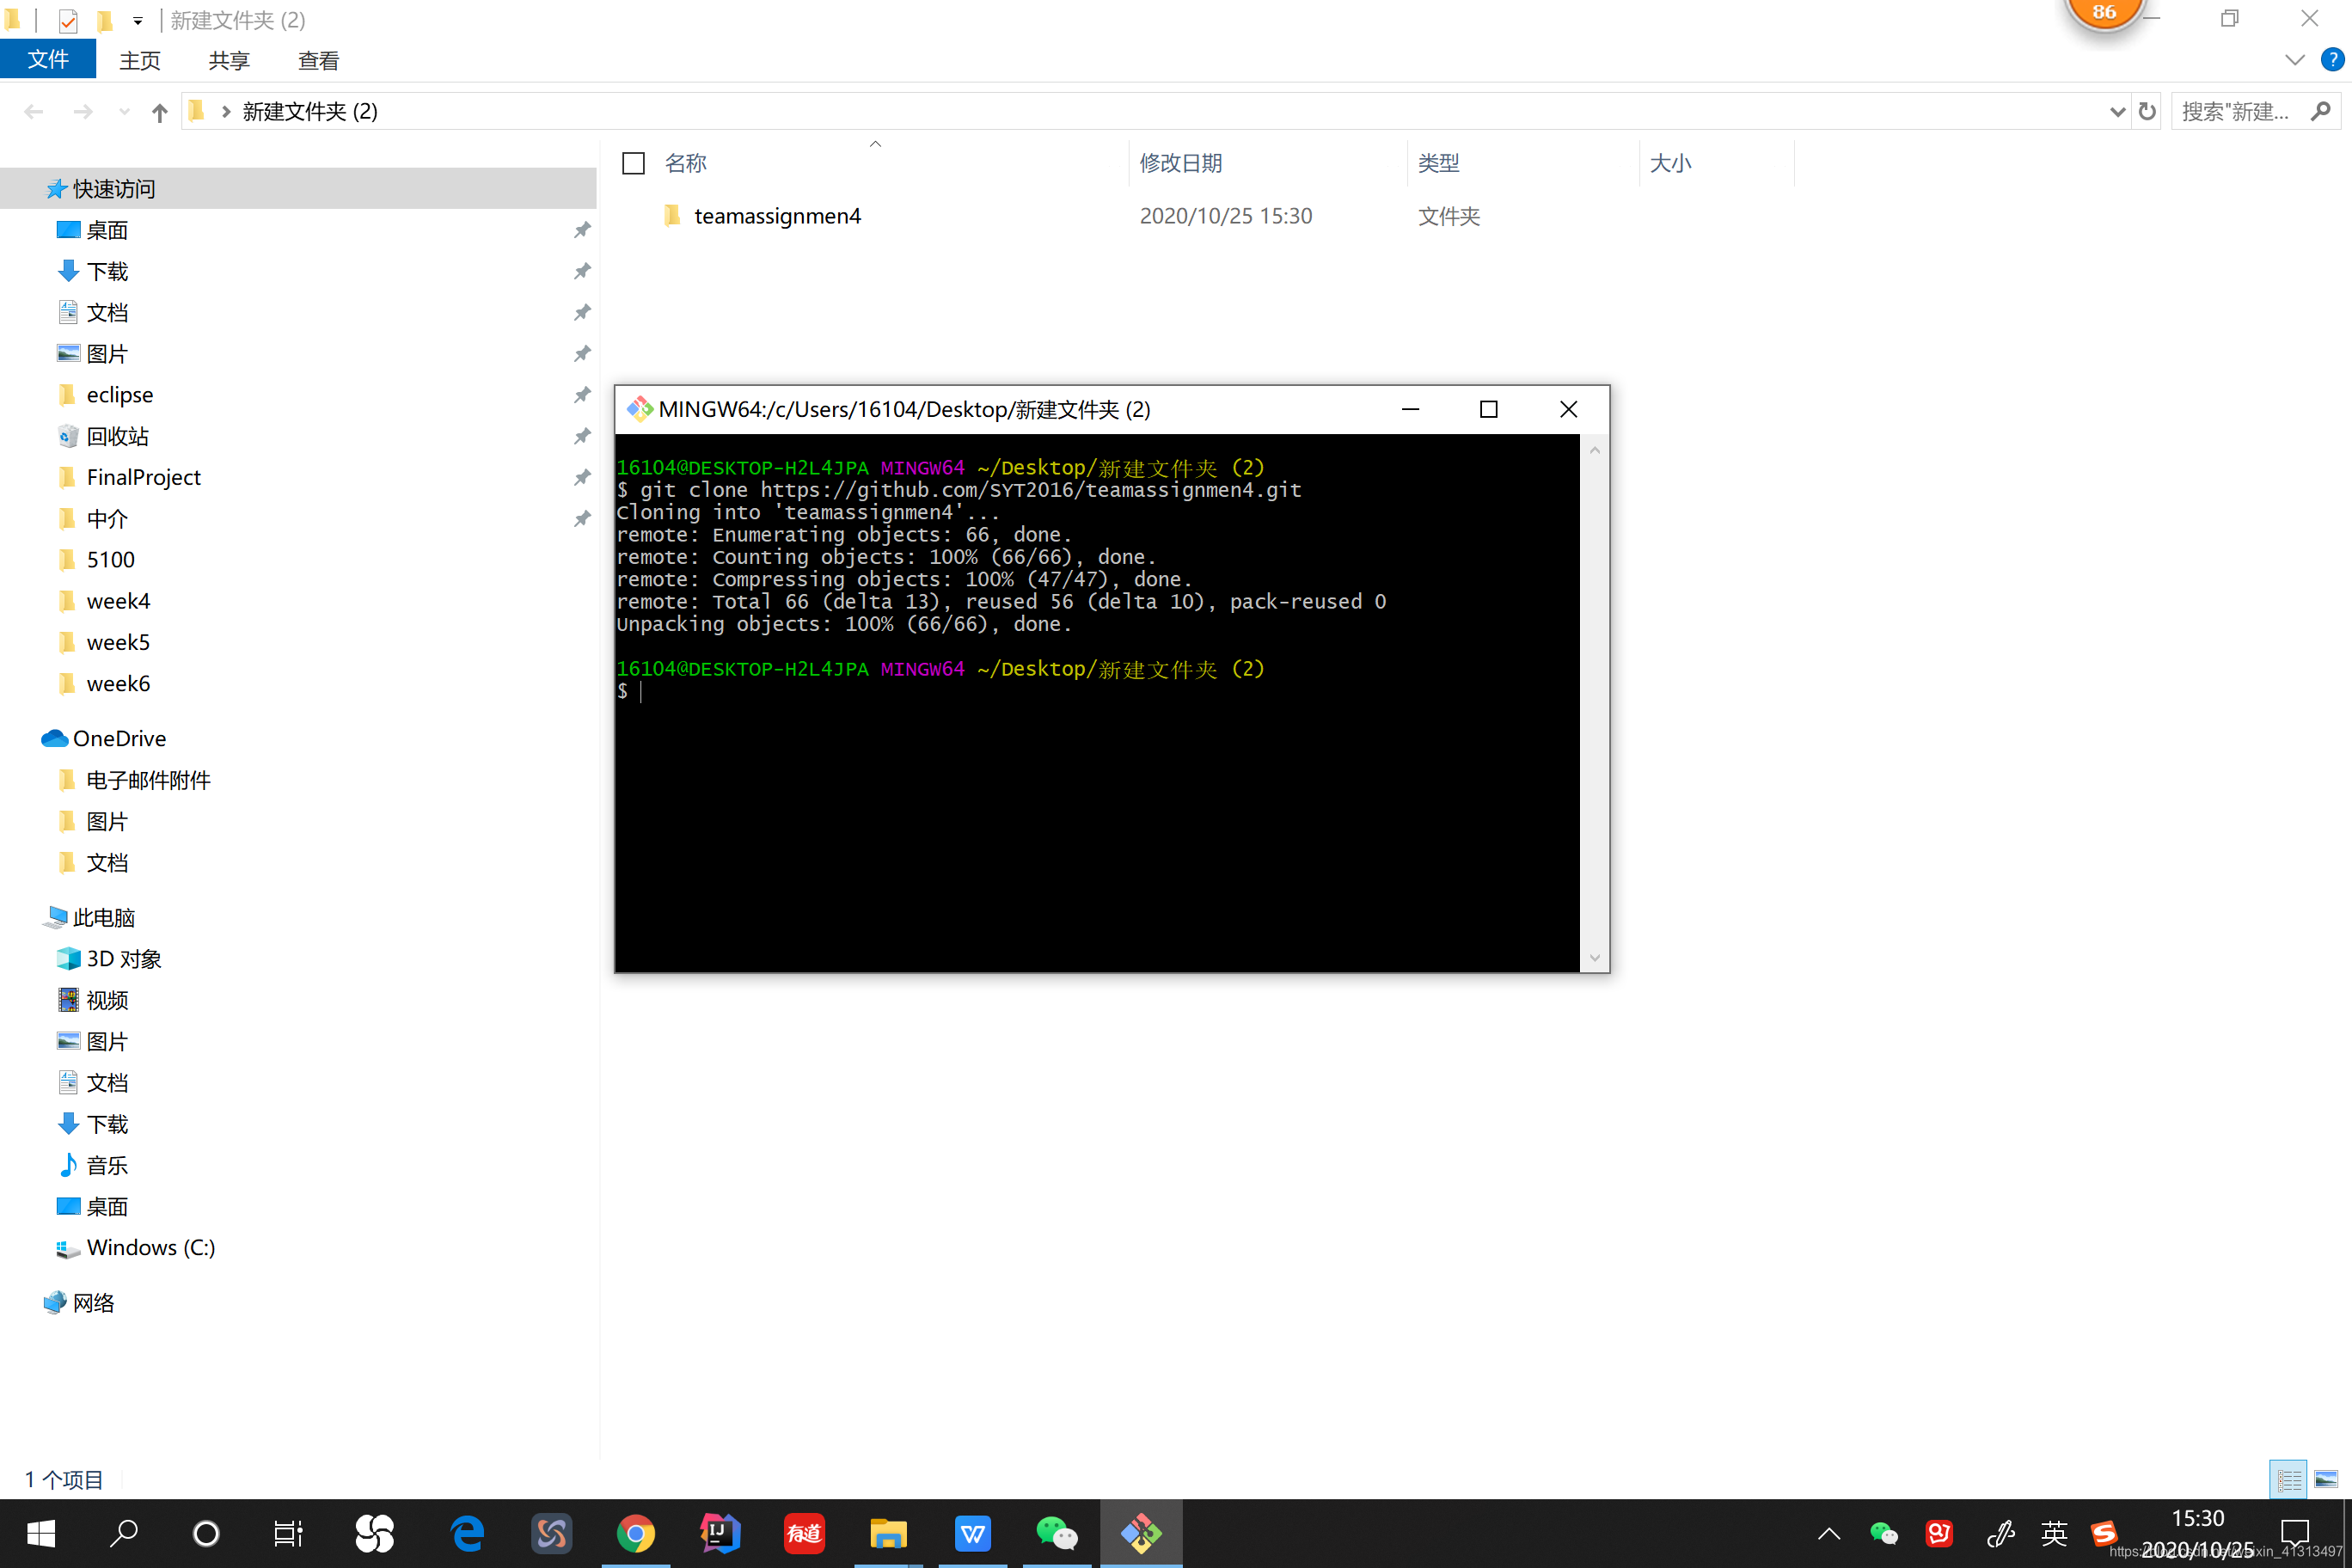Toggle 英 input language indicator
Screen dimensions: 2352x1568
pyautogui.click(x=2053, y=1533)
